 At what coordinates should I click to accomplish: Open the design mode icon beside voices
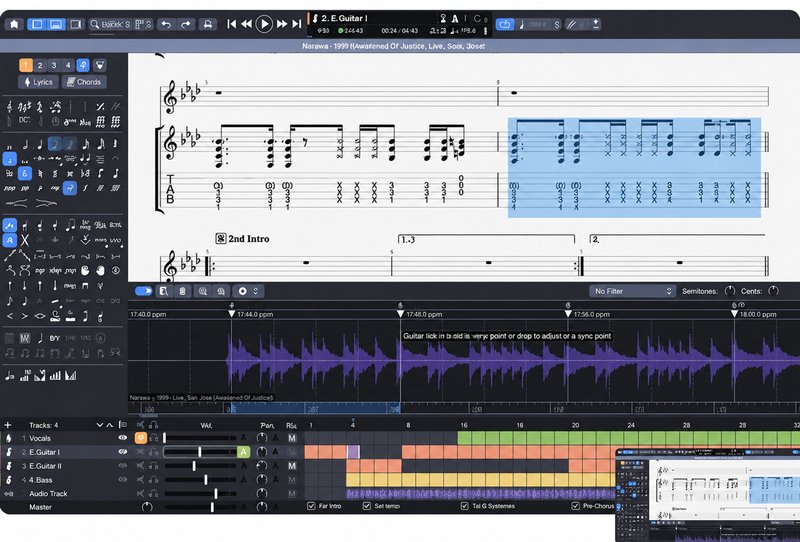tap(100, 65)
